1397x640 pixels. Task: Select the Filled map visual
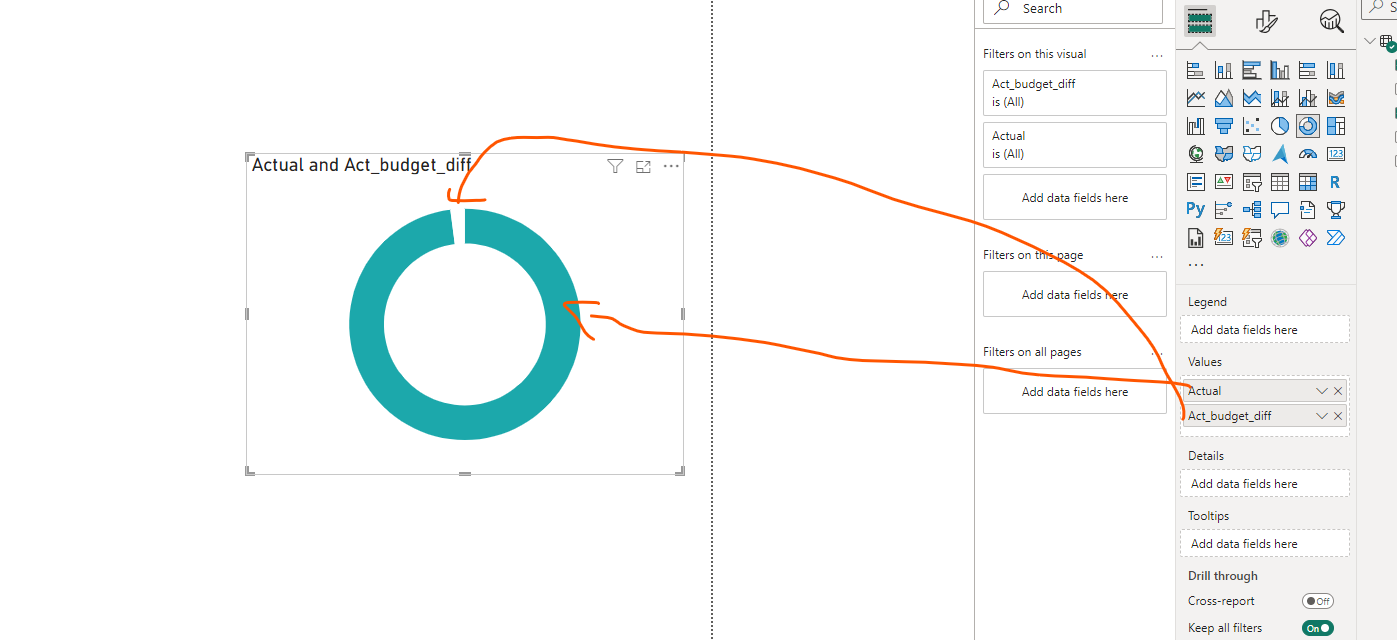pos(1223,154)
